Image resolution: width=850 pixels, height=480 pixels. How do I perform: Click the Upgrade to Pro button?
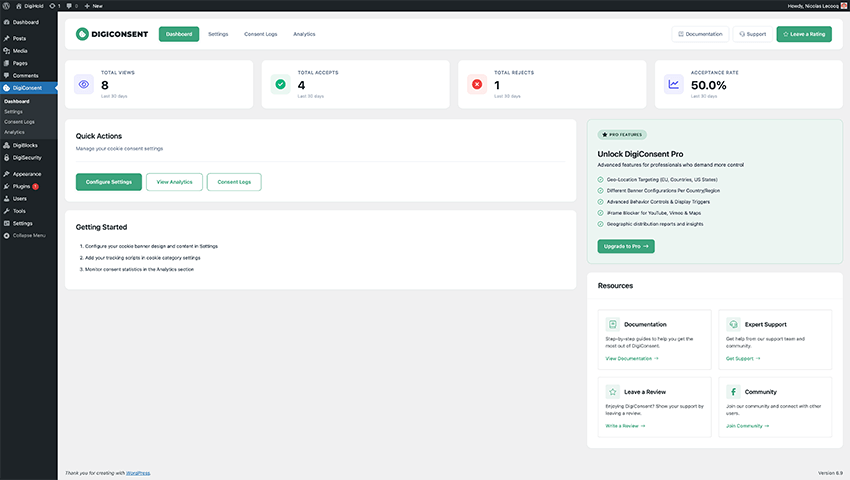coord(626,246)
